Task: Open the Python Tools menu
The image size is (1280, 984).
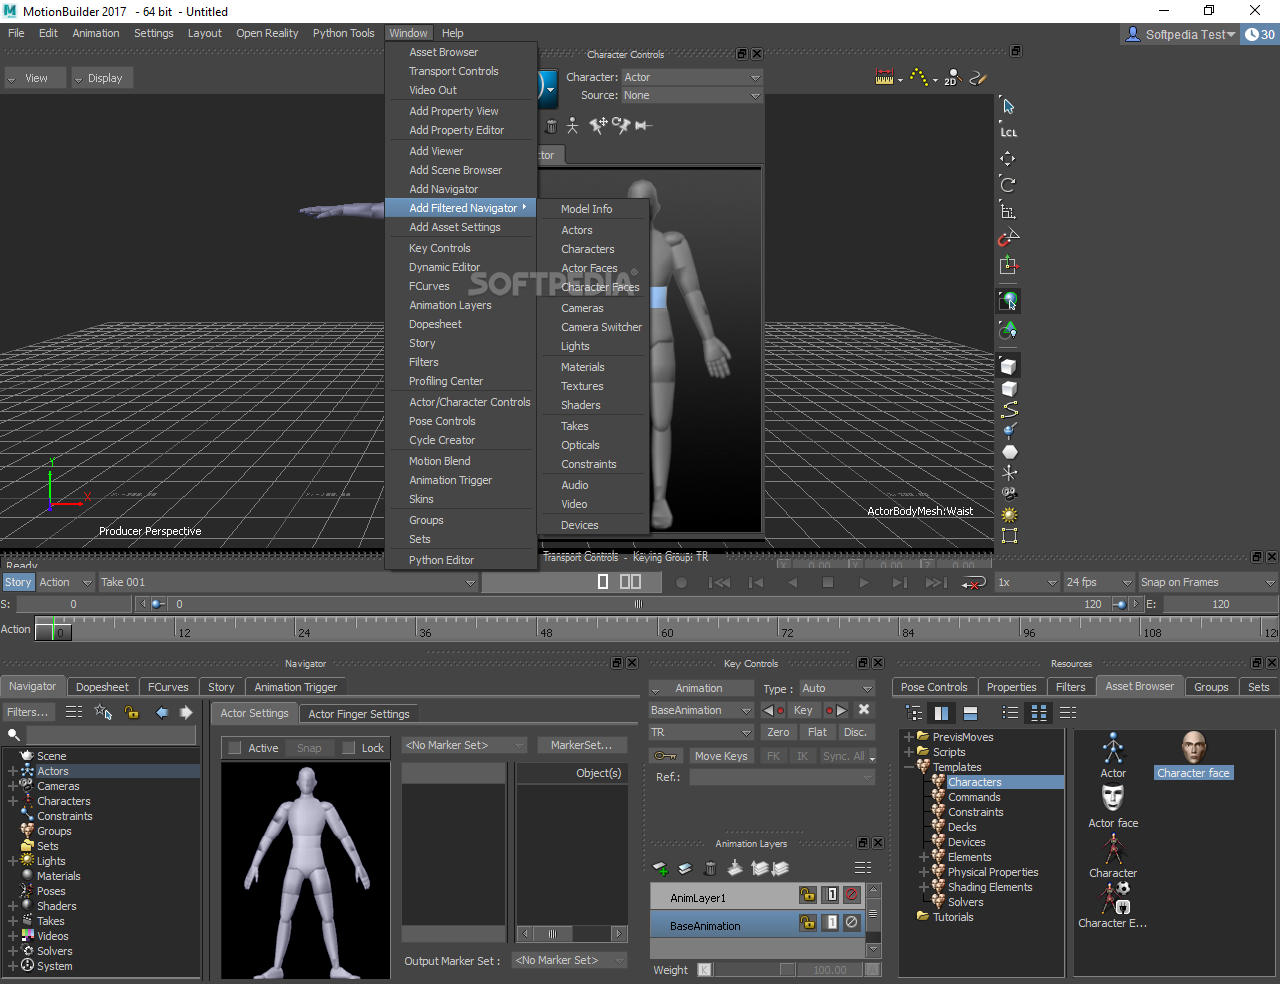Action: coord(343,33)
